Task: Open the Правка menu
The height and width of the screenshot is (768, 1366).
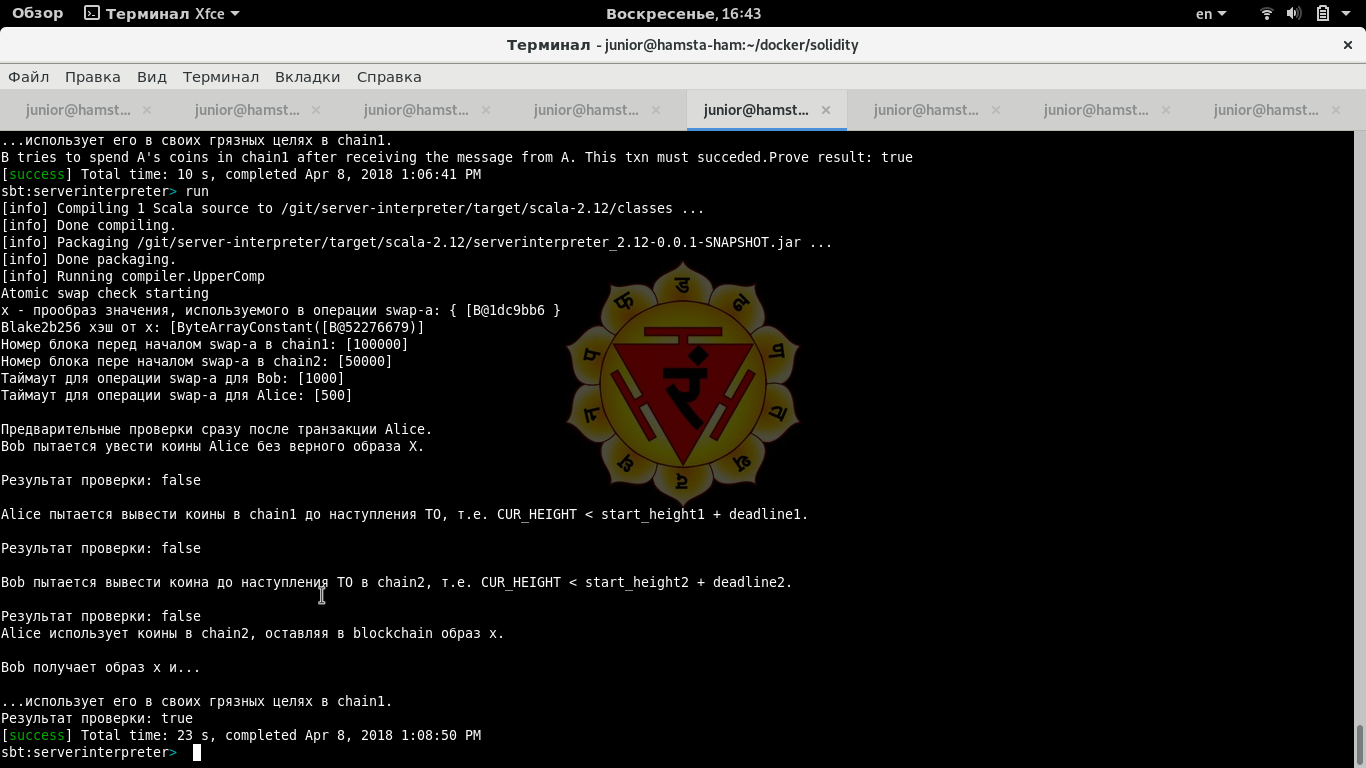Action: [x=93, y=77]
